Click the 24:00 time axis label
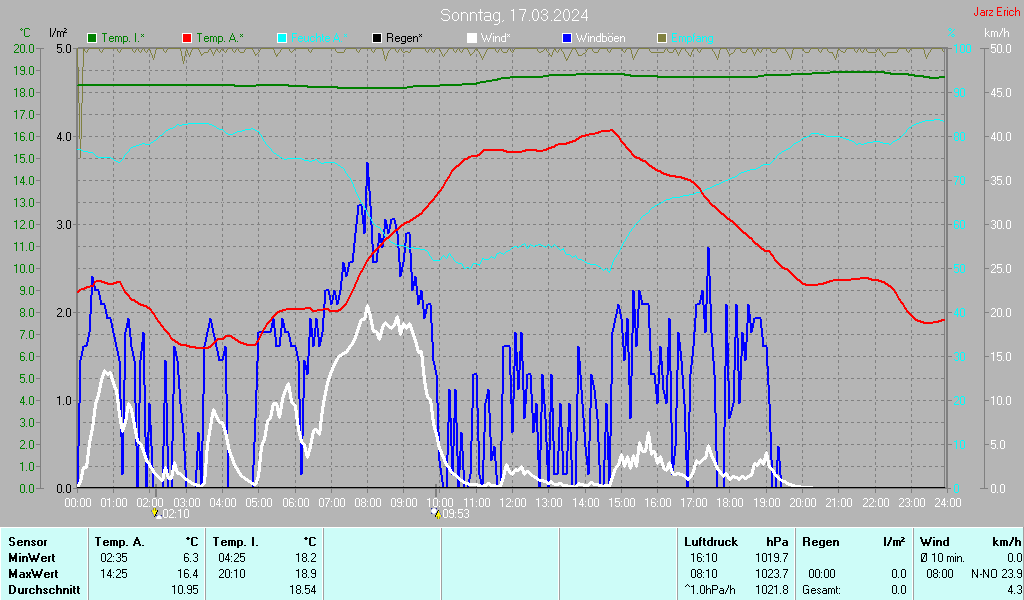This screenshot has width=1024, height=600. coord(947,501)
